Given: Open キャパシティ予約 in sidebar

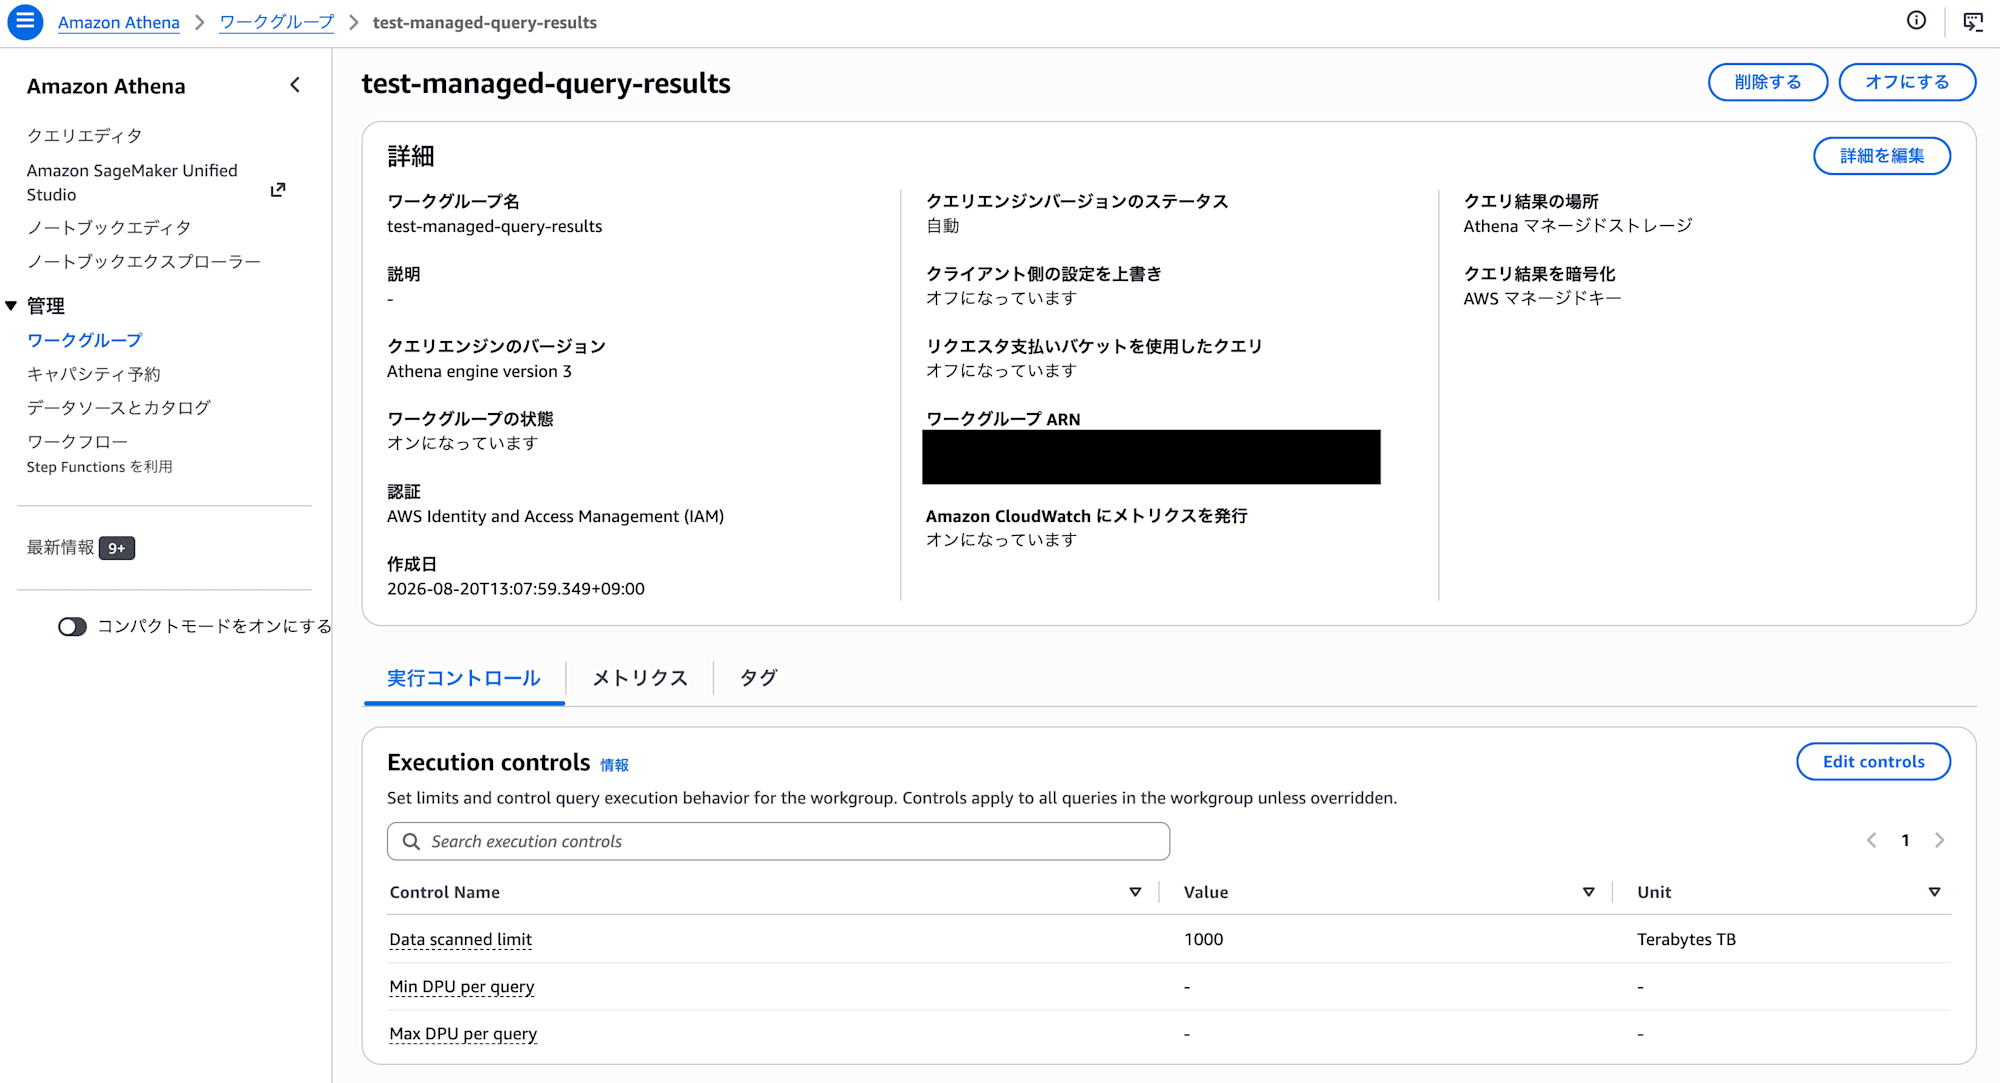Looking at the screenshot, I should pos(94,375).
